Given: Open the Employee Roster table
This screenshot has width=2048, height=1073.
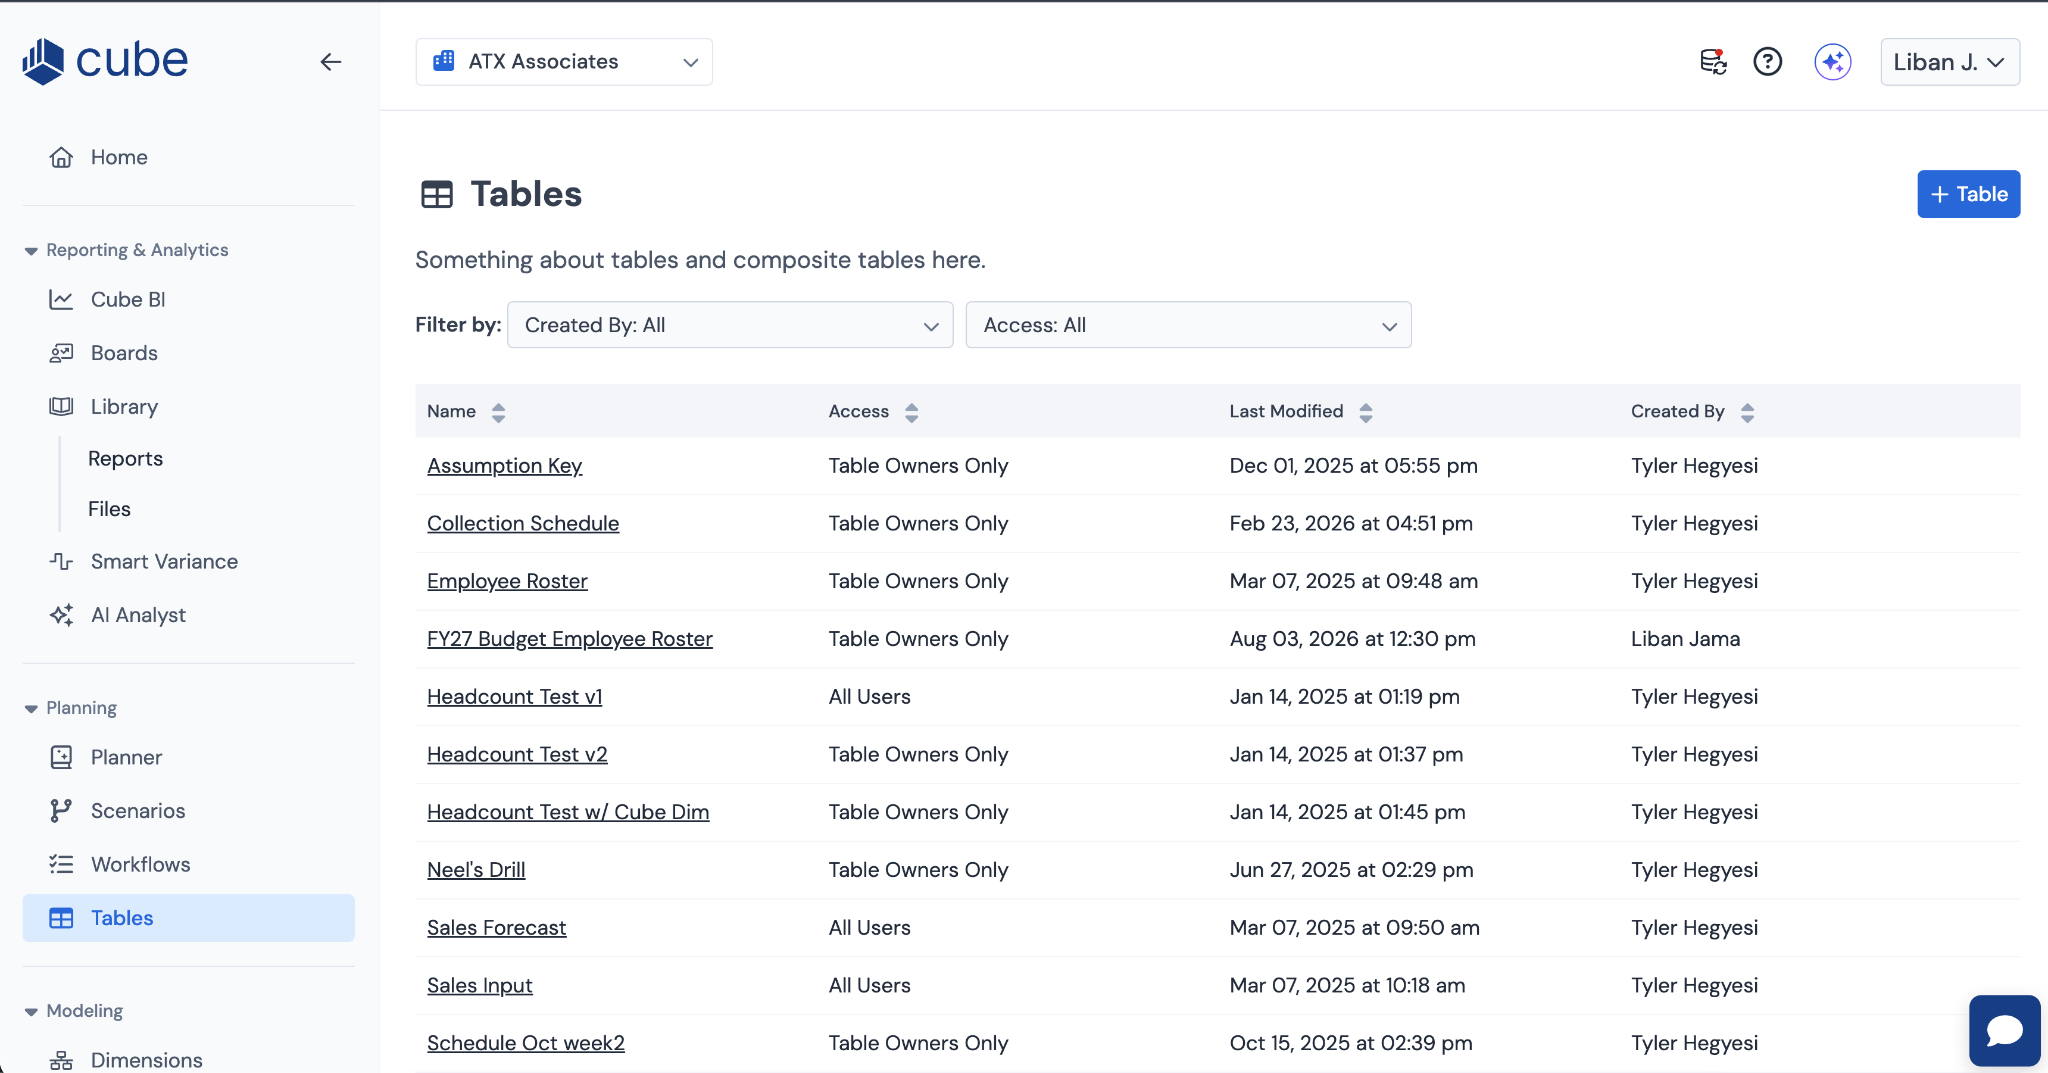Looking at the screenshot, I should pos(507,582).
